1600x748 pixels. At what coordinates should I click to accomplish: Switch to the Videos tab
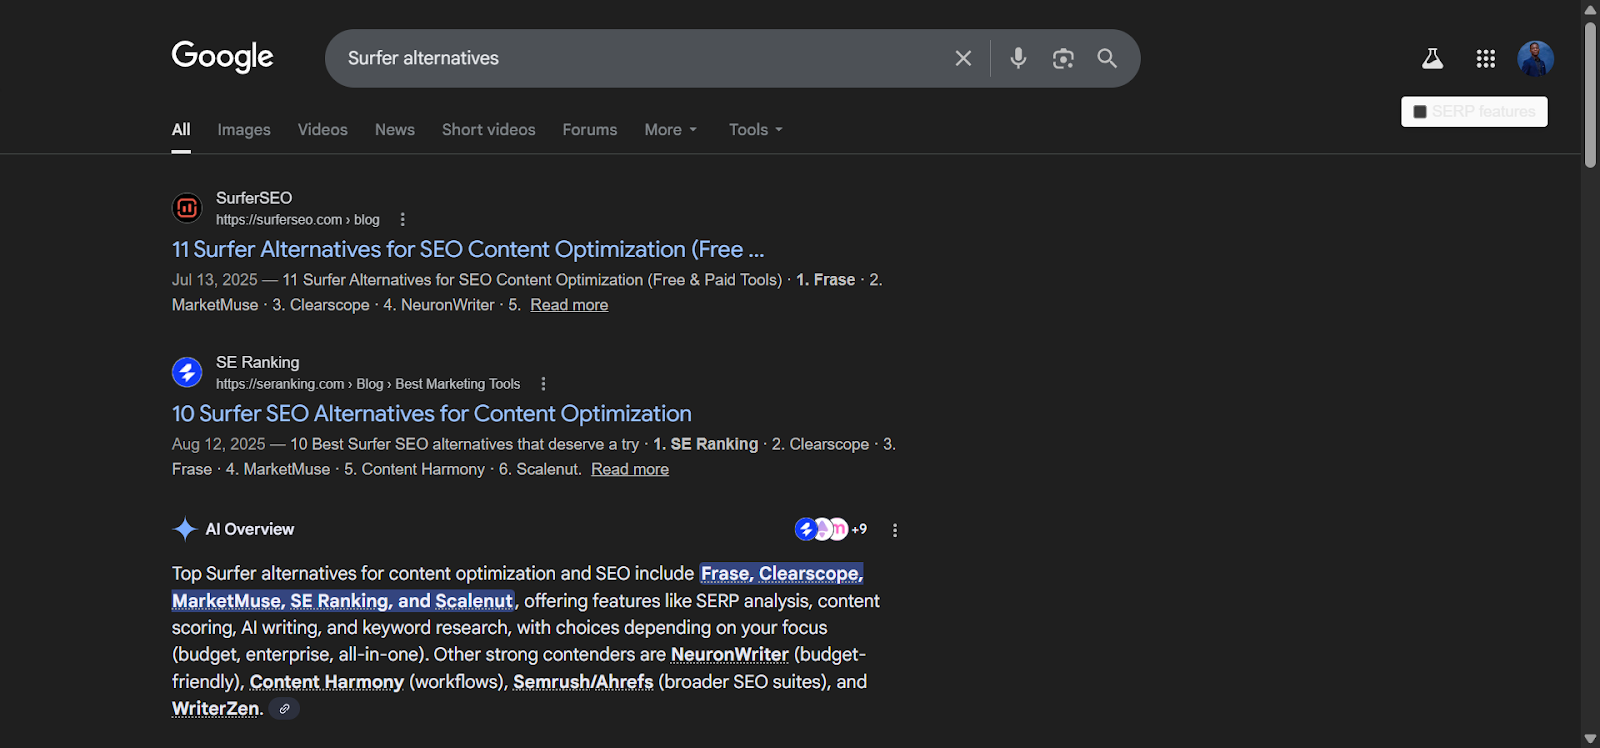click(x=323, y=130)
